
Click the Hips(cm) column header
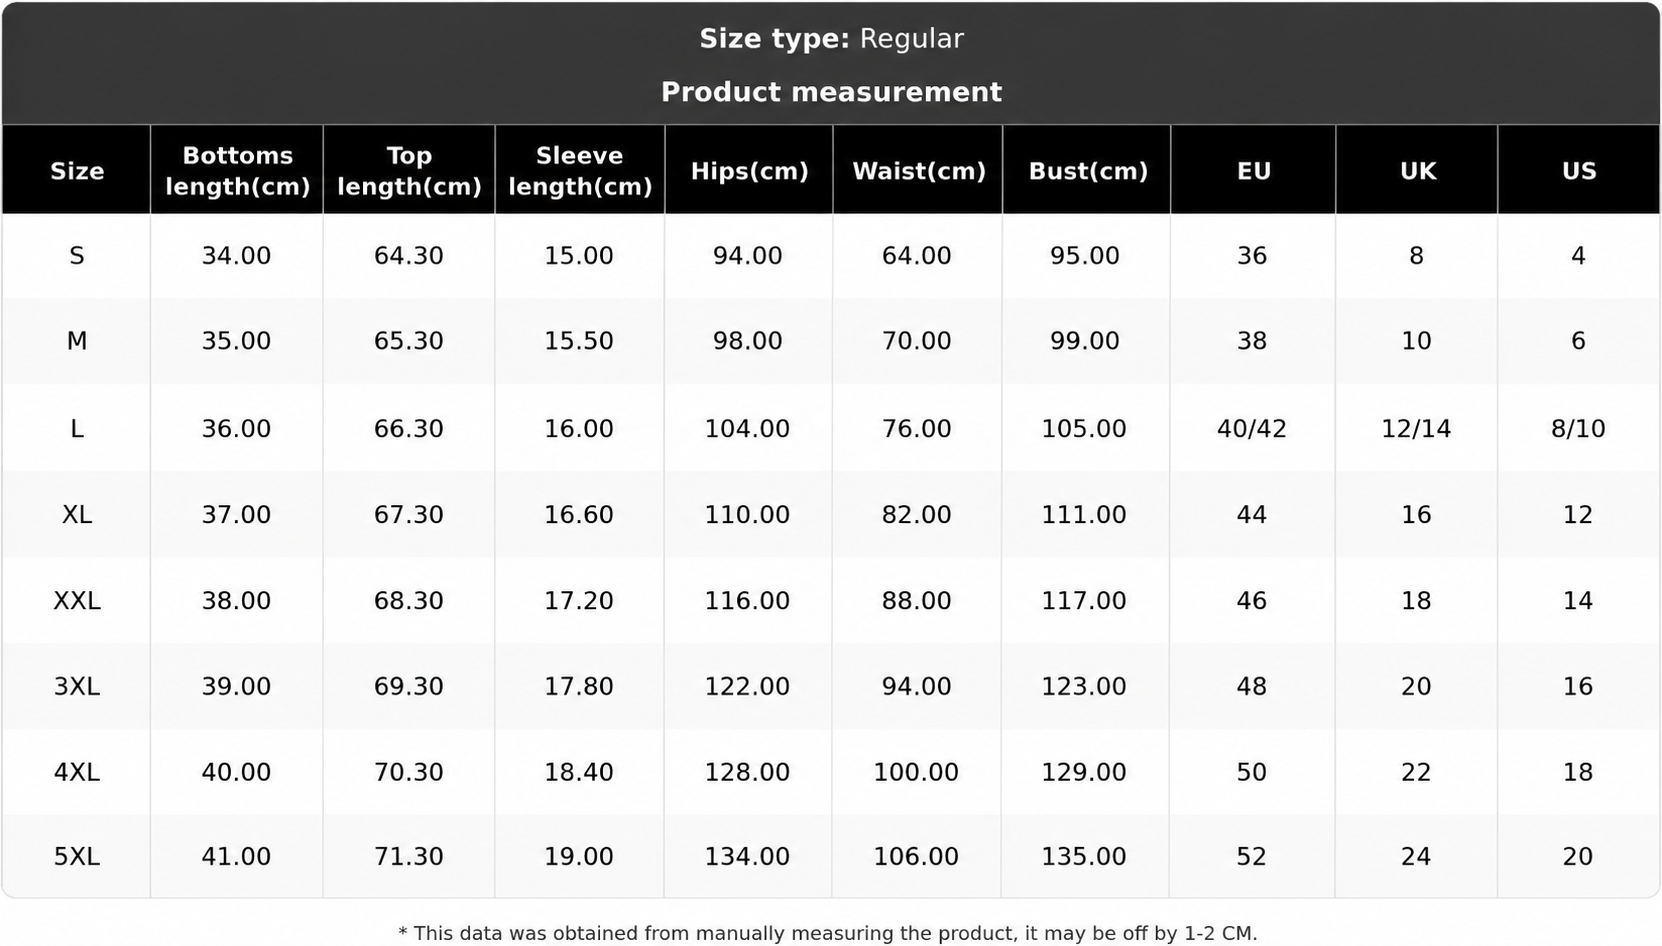749,171
